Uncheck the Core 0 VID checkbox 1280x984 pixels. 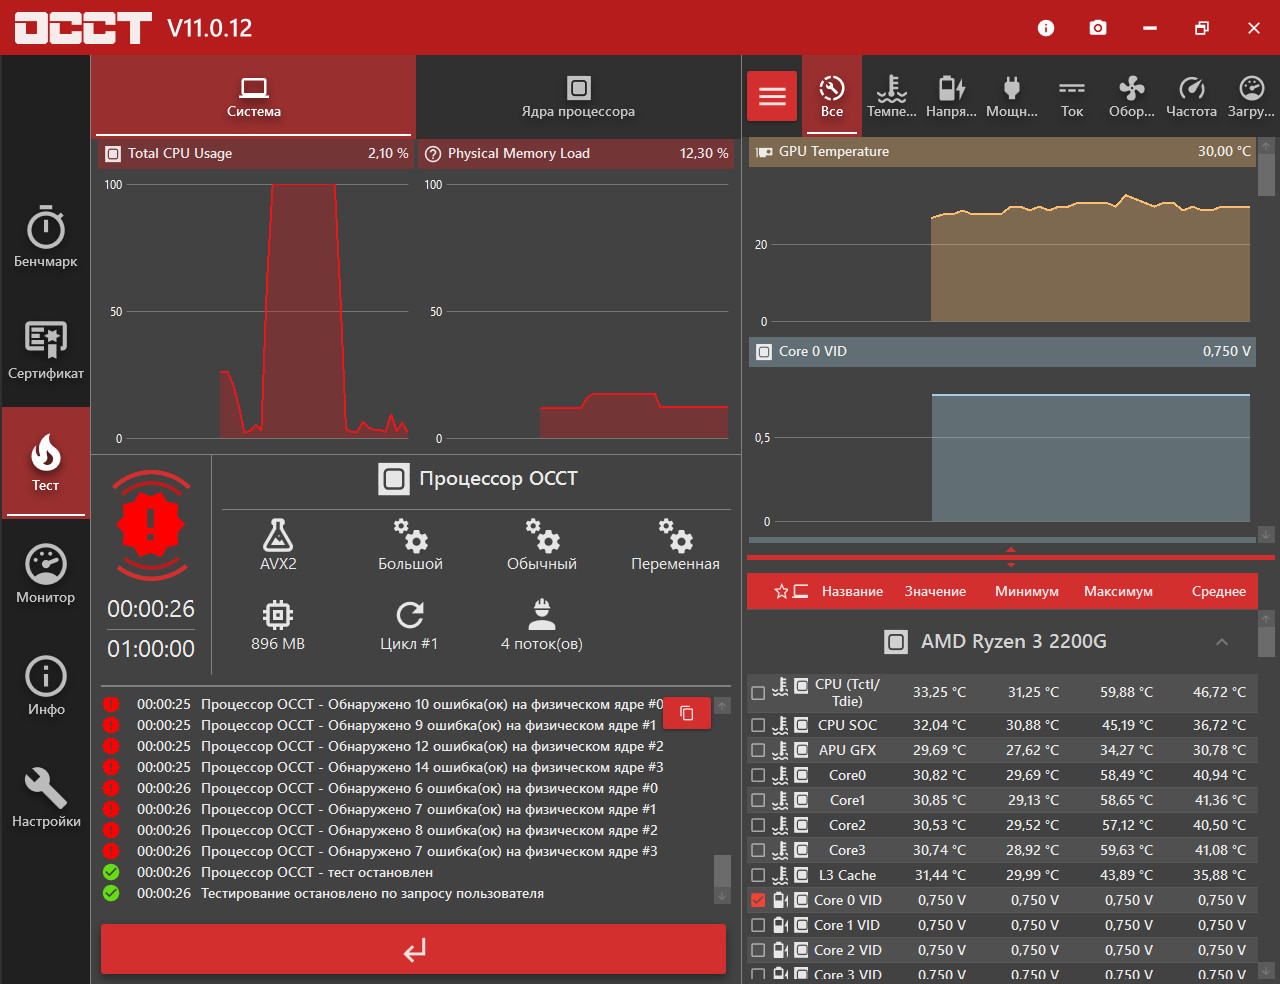tap(758, 900)
